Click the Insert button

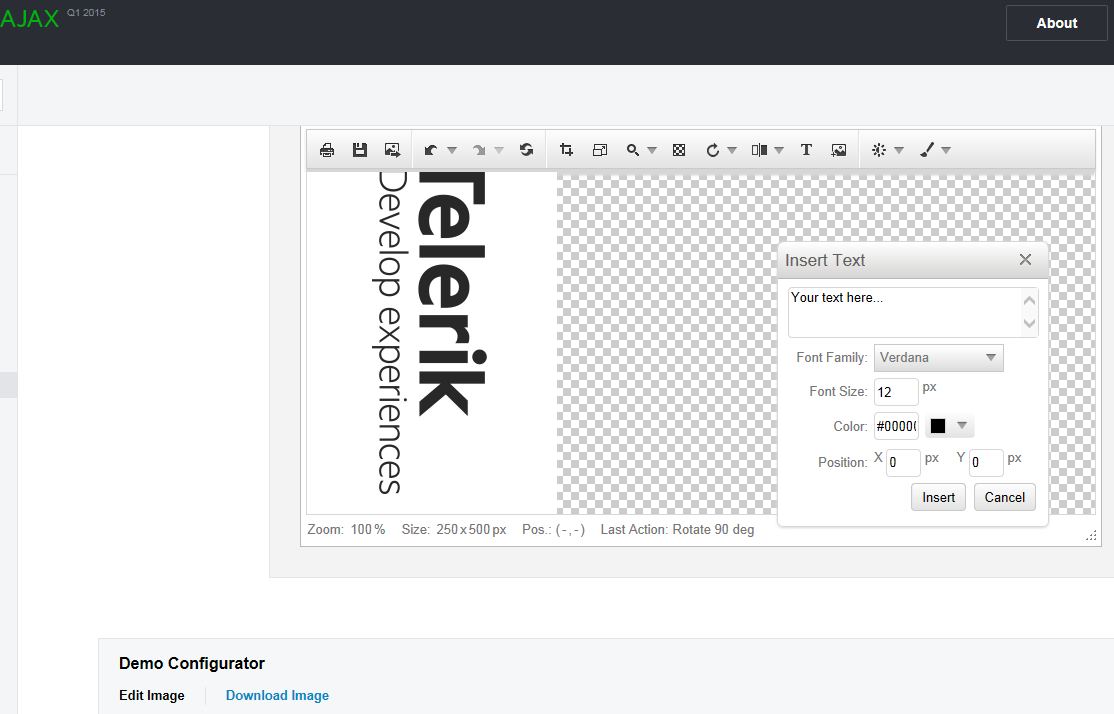939,497
